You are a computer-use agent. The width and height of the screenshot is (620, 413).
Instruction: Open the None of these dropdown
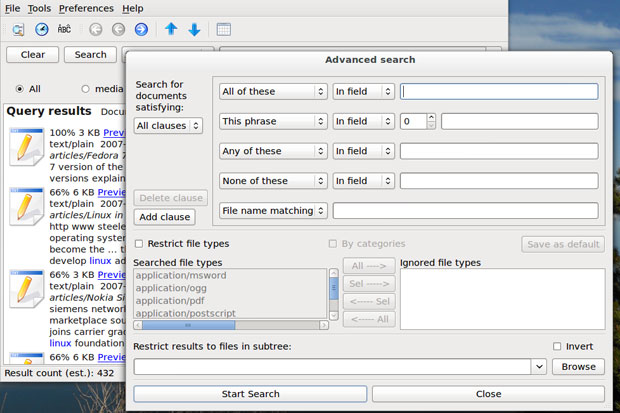pyautogui.click(x=273, y=181)
